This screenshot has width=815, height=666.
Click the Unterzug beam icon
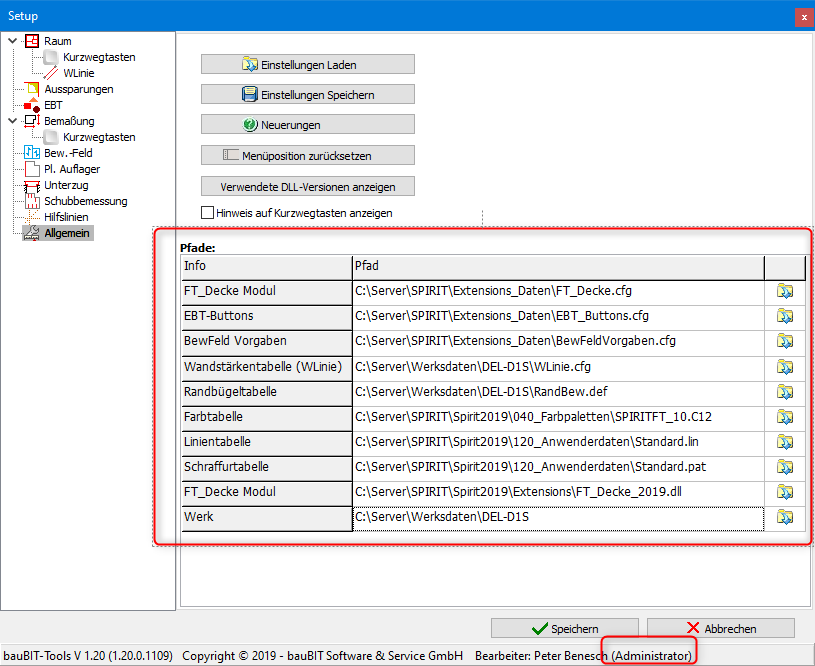(32, 185)
